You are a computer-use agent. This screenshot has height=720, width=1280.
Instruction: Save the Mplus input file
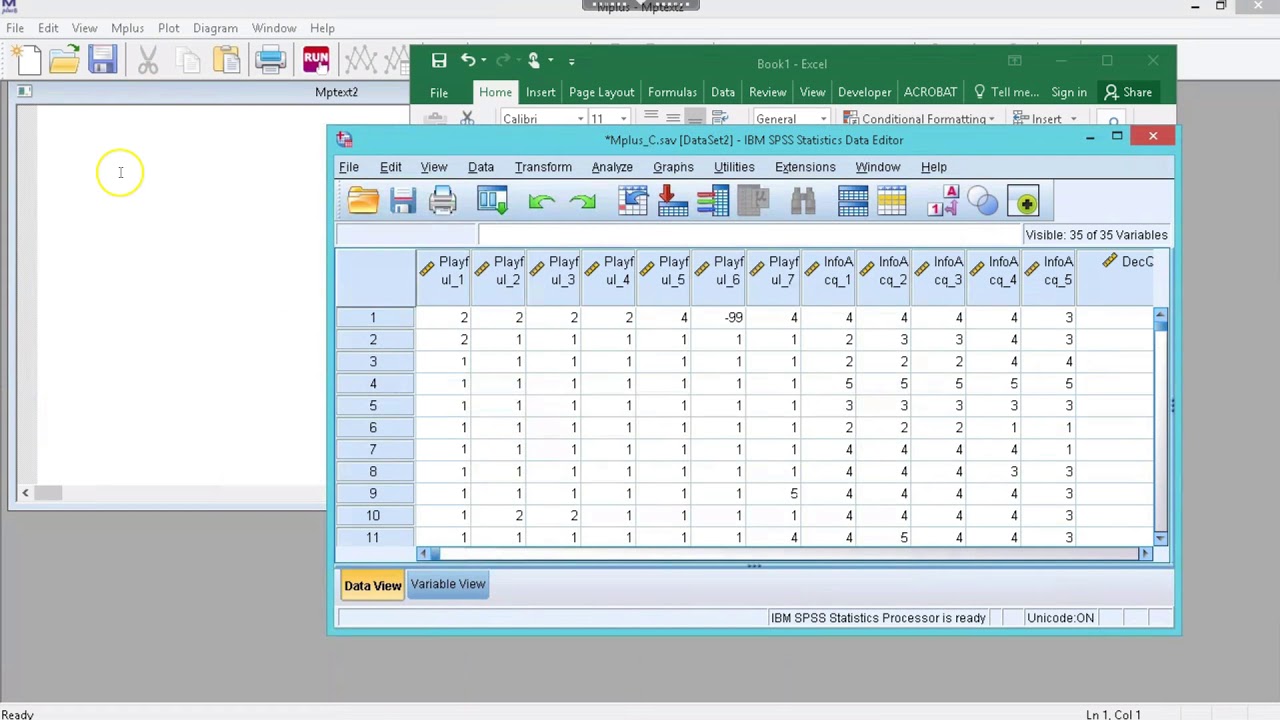point(102,60)
